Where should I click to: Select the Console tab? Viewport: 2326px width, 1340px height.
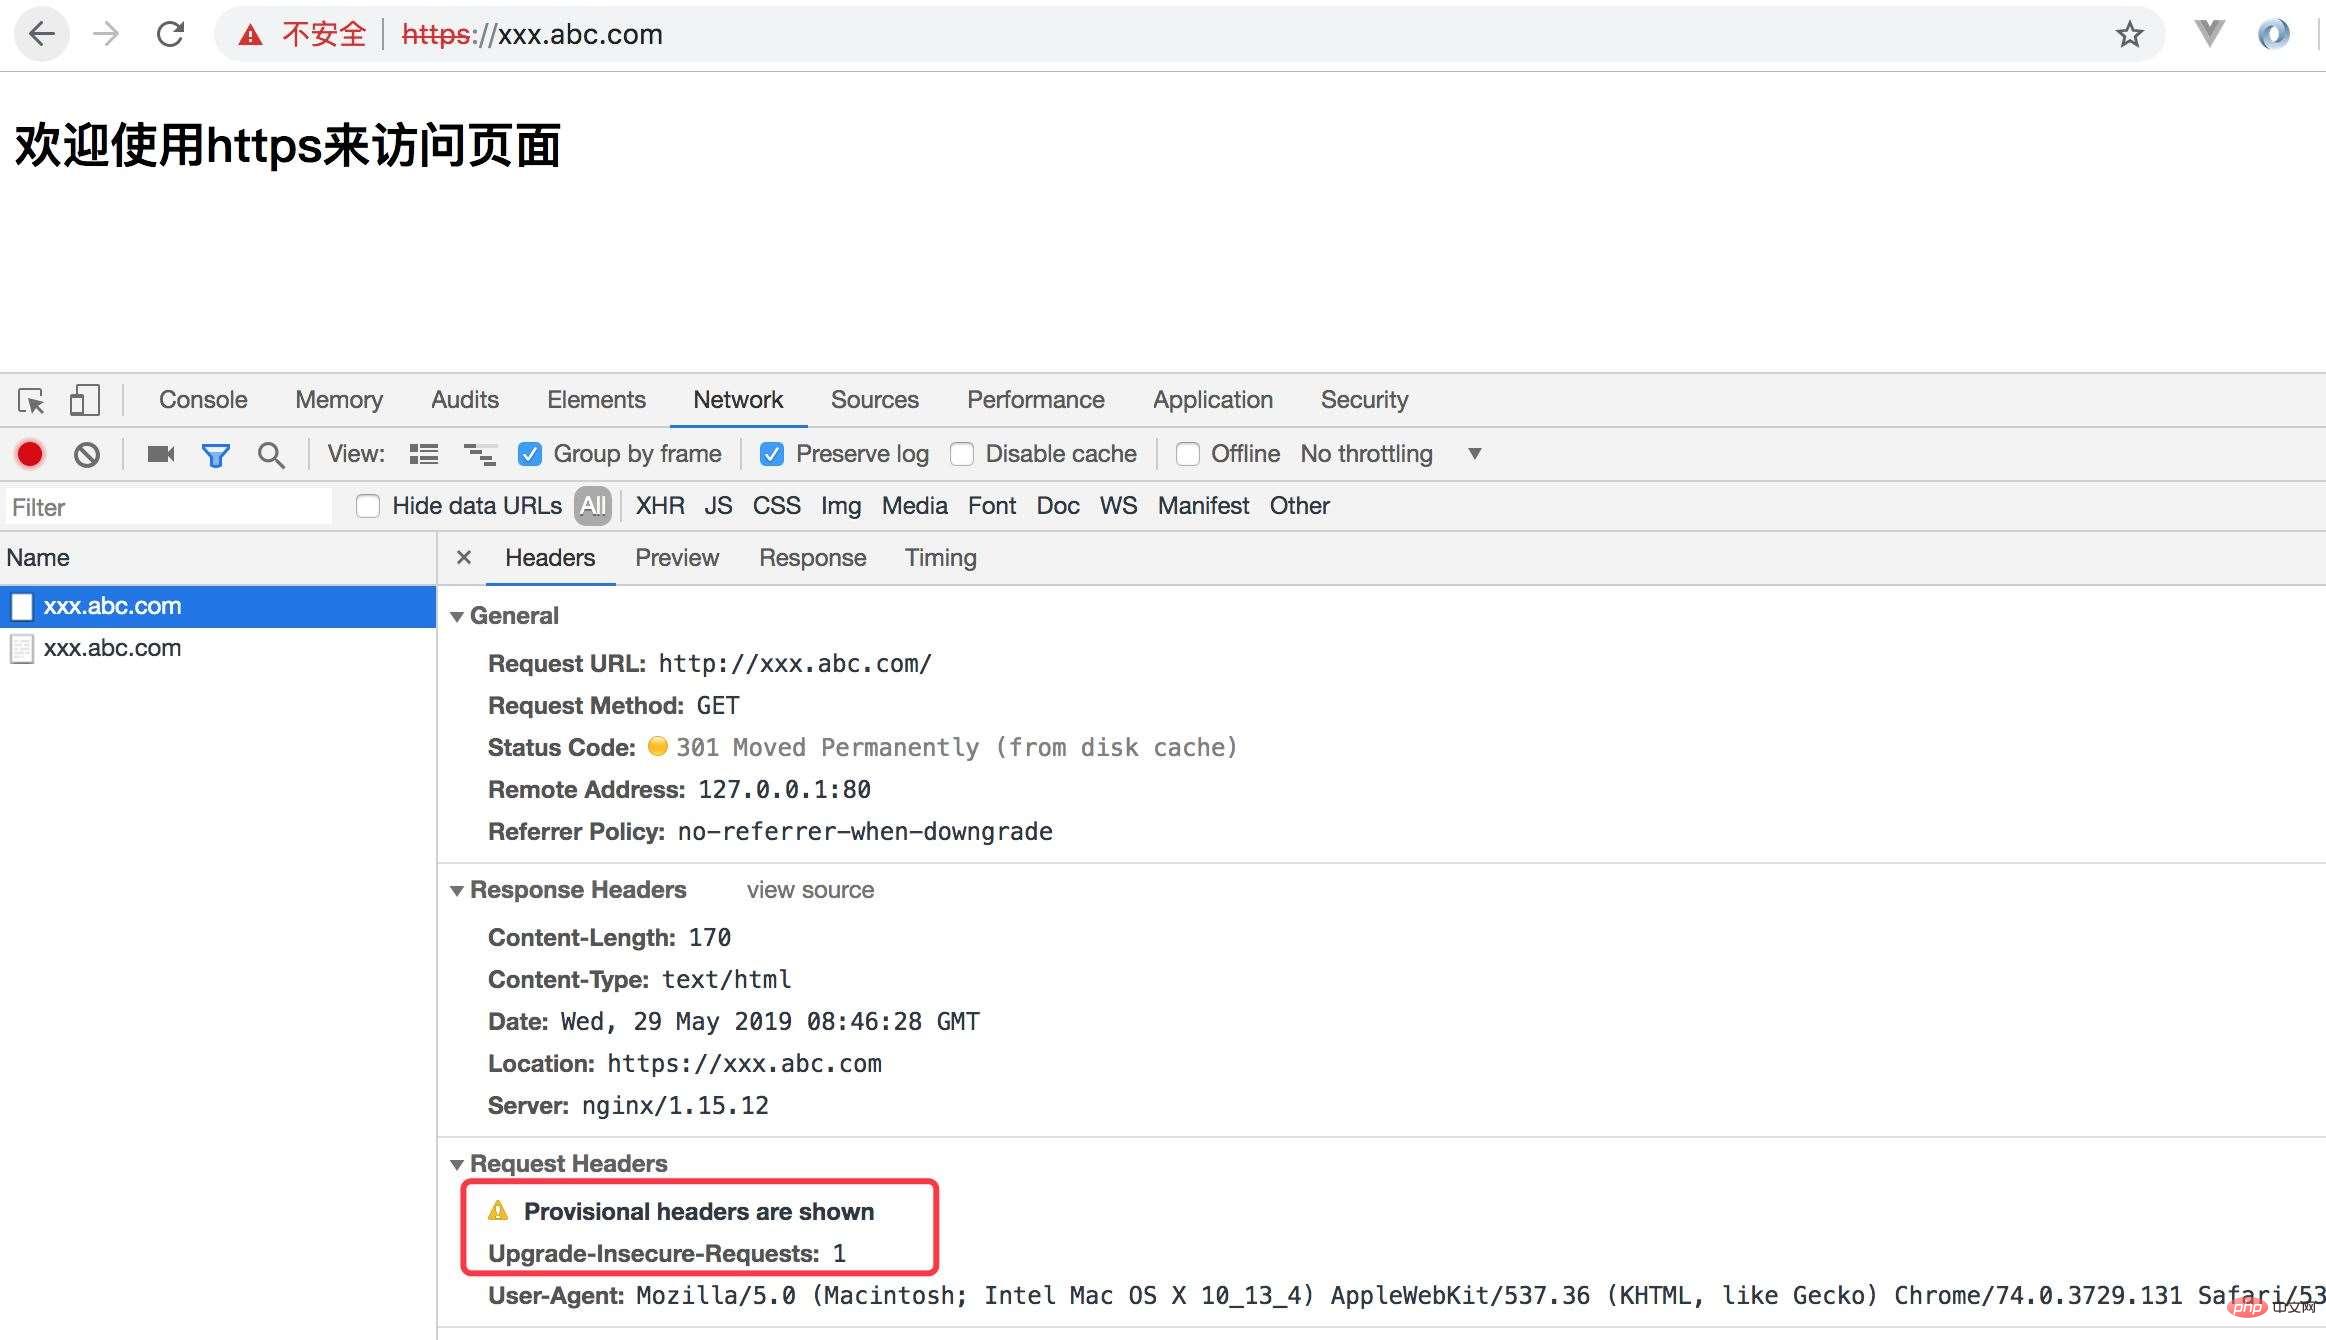[203, 399]
